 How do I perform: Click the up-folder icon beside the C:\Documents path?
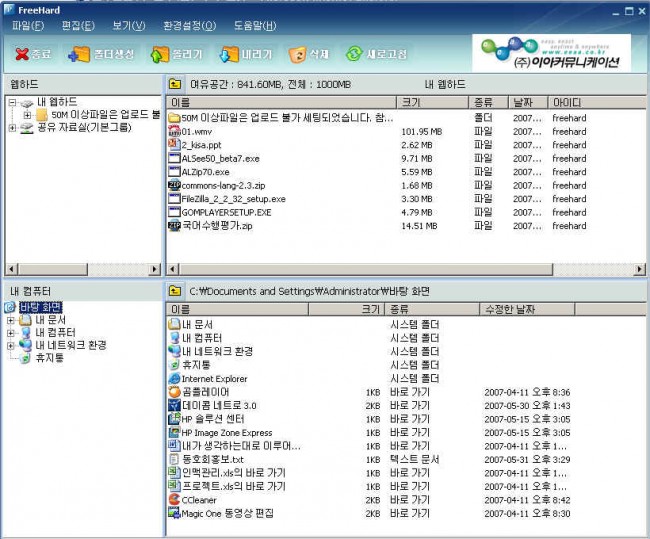(176, 291)
